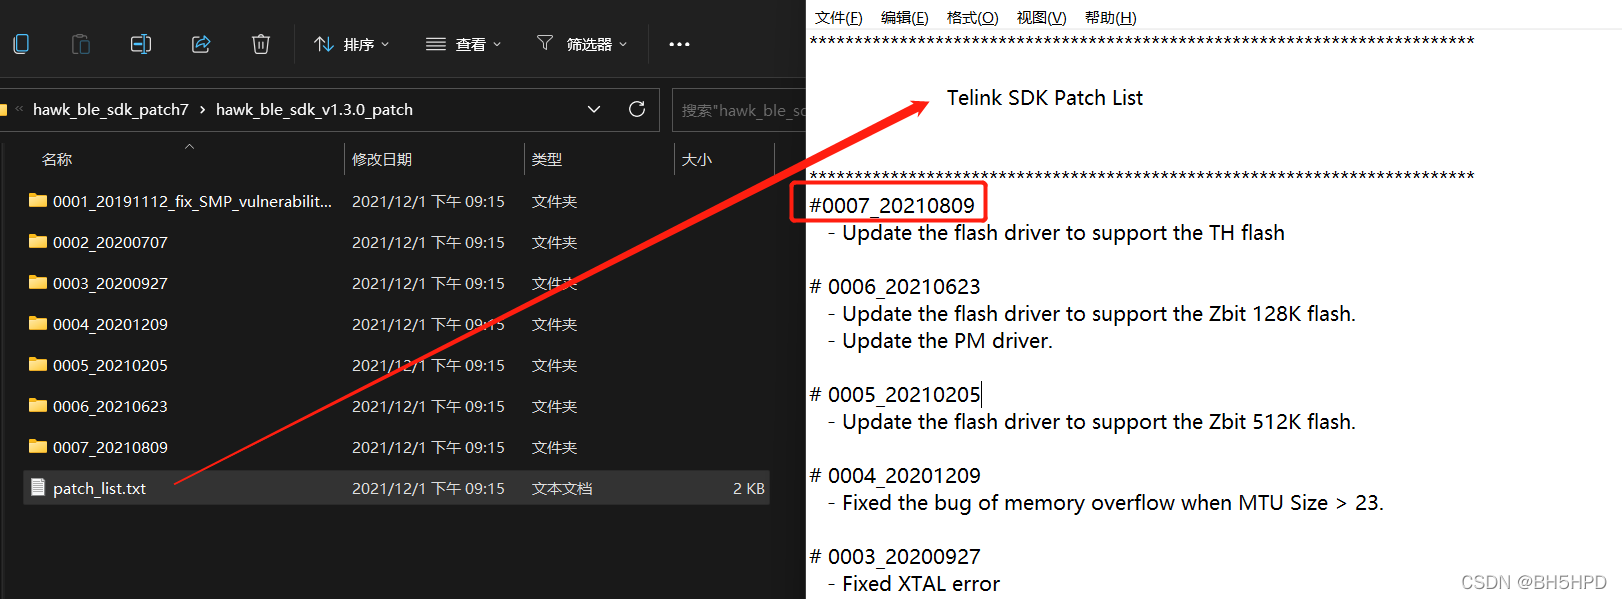Open the 文件(F) menu in Notepad
Image resolution: width=1622 pixels, height=599 pixels.
tap(838, 17)
